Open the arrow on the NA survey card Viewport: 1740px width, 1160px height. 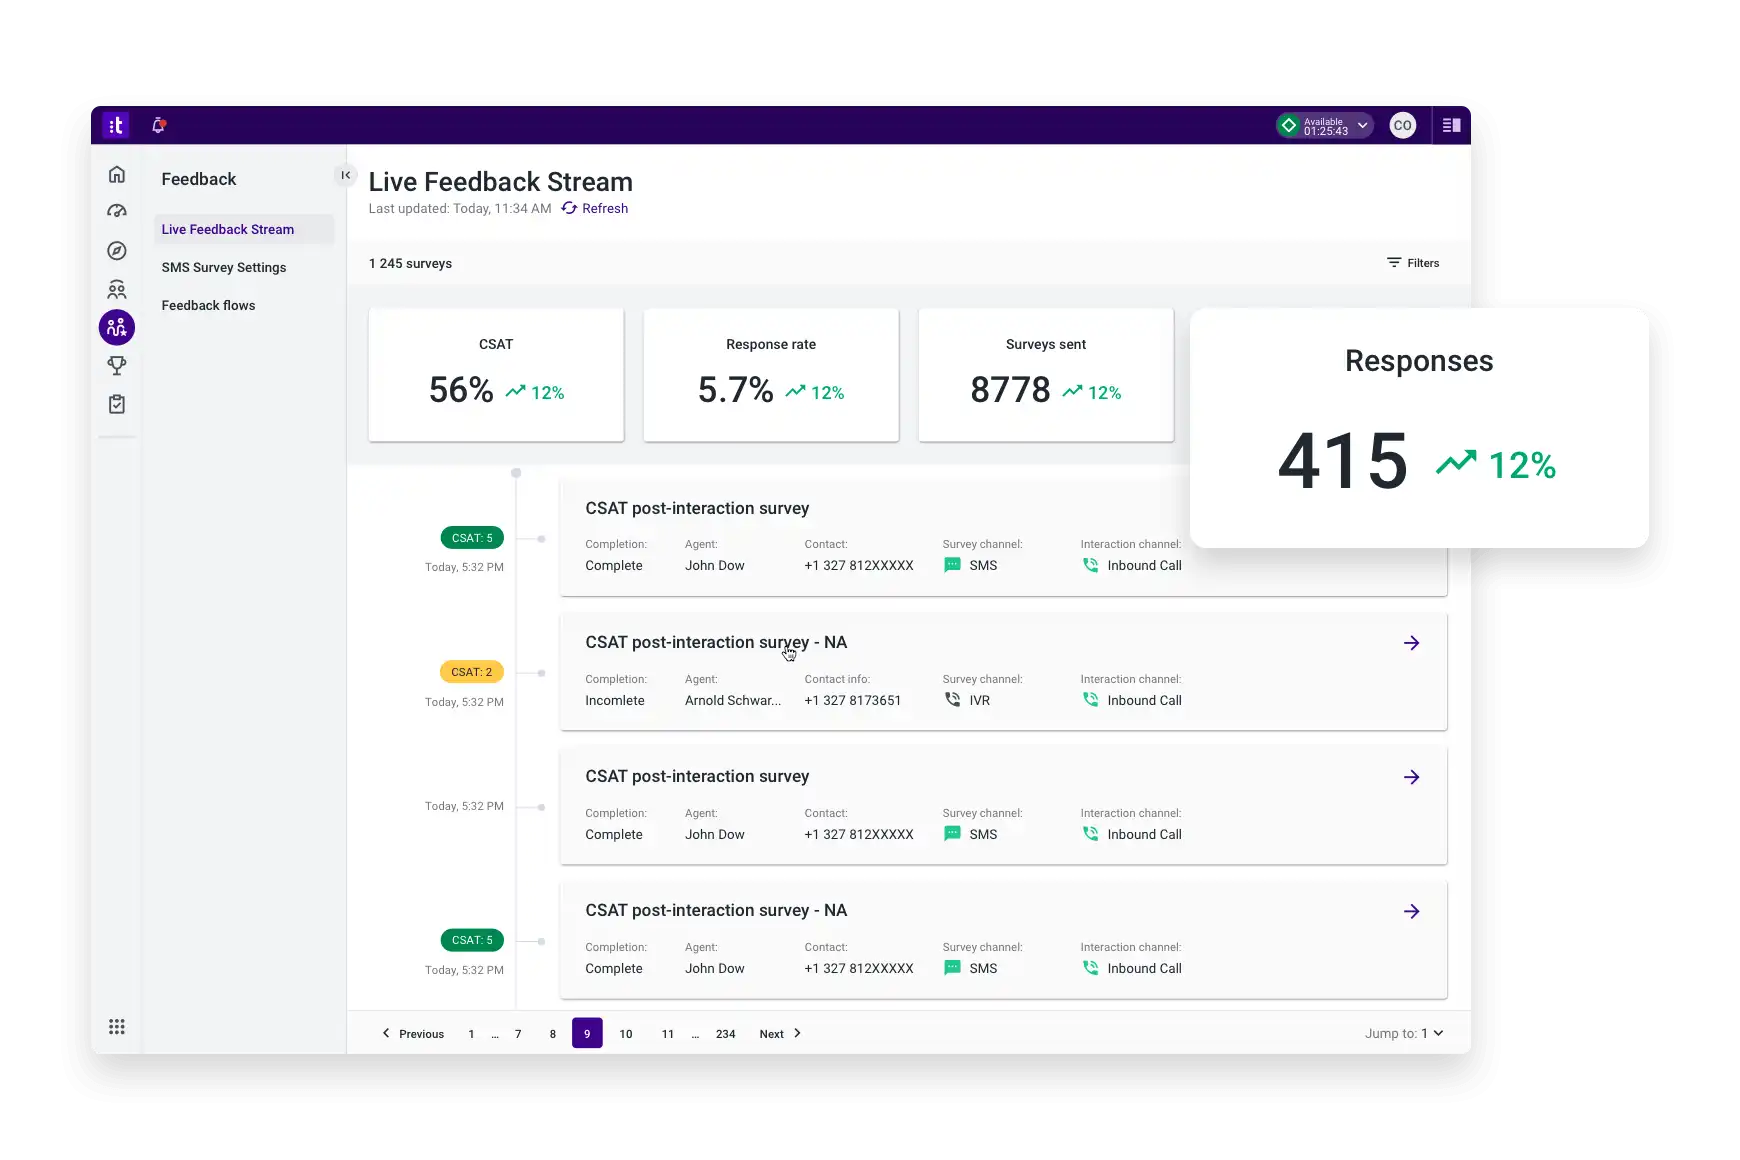pos(1412,643)
